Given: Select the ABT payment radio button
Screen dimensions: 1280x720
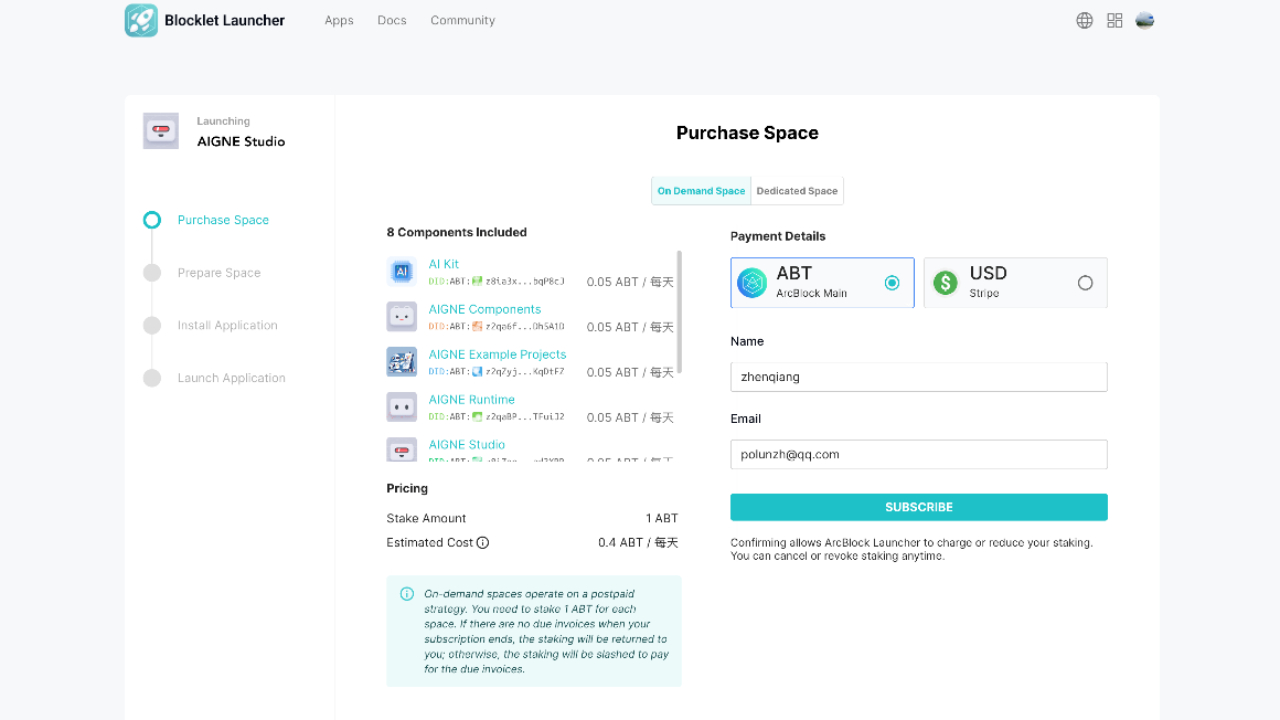Looking at the screenshot, I should [x=892, y=283].
